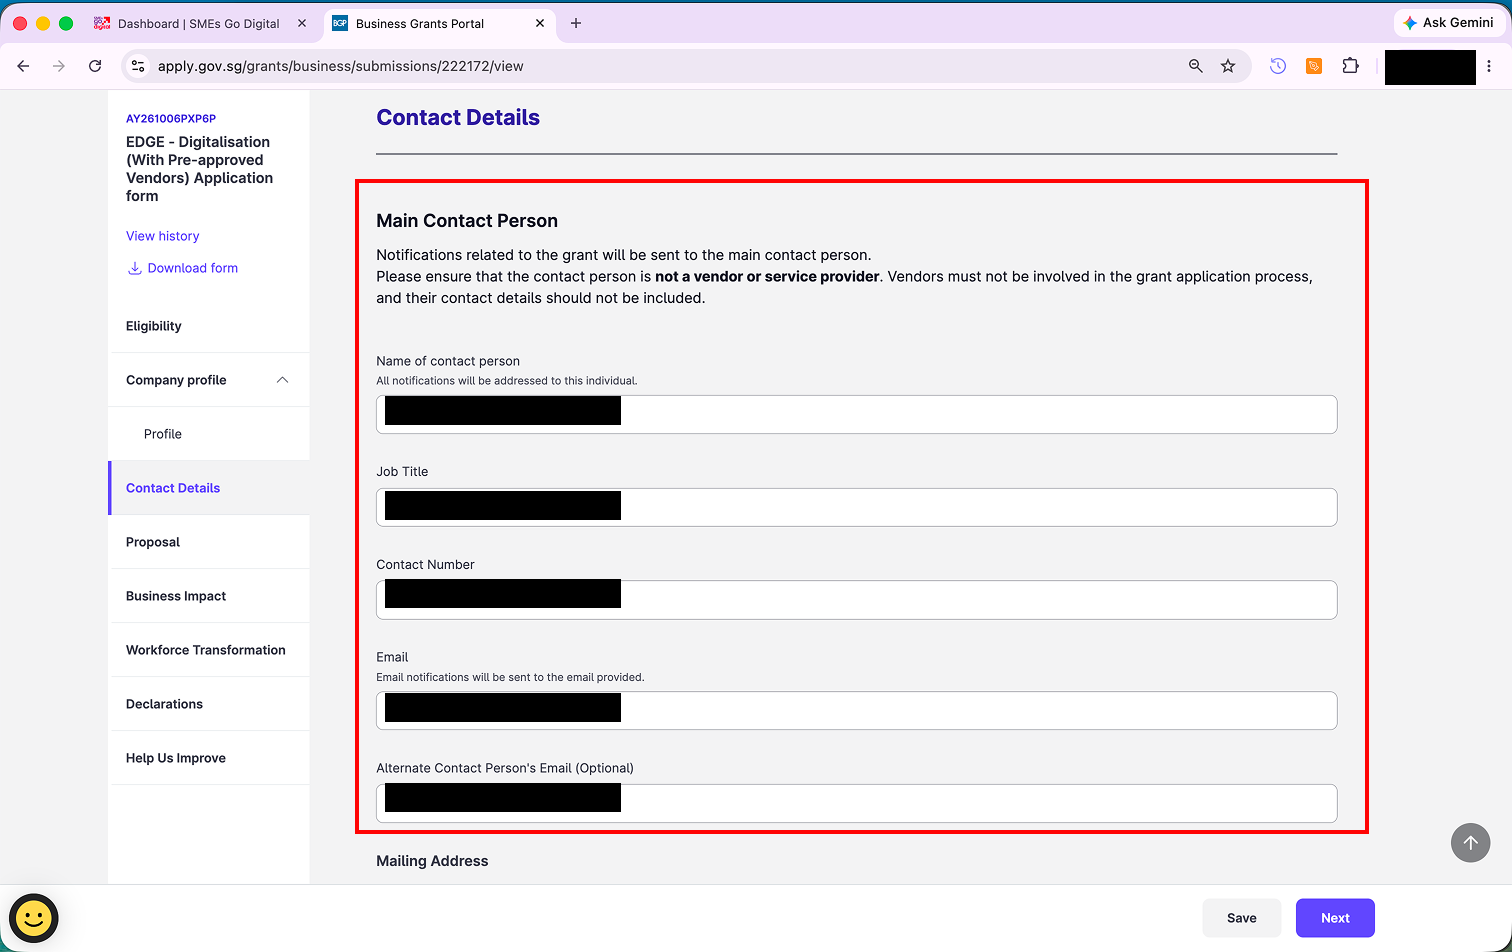Open the smiley face feedback widget

click(x=34, y=918)
